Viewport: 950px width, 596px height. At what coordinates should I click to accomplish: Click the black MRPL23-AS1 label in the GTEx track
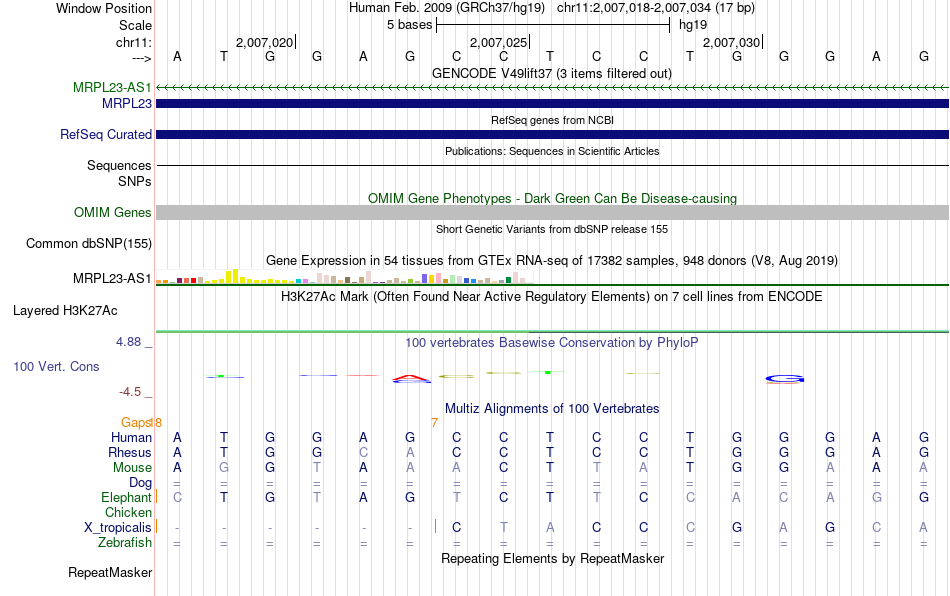point(112,279)
